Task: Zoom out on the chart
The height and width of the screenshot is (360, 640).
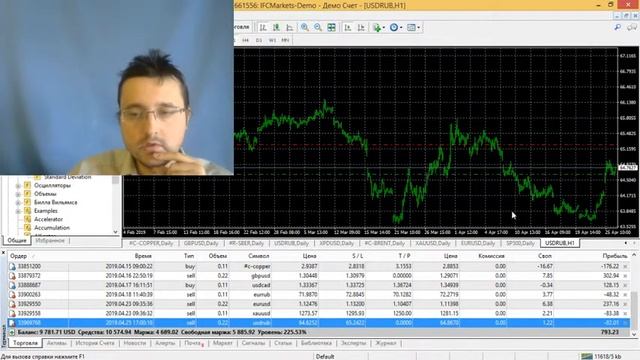Action: click(x=318, y=27)
